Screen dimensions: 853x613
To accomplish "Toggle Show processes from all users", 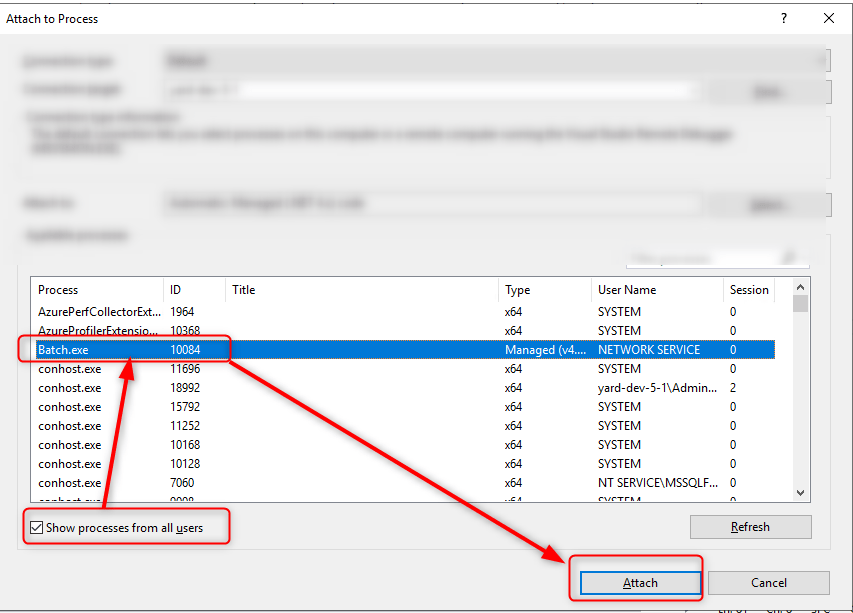I will (x=37, y=528).
